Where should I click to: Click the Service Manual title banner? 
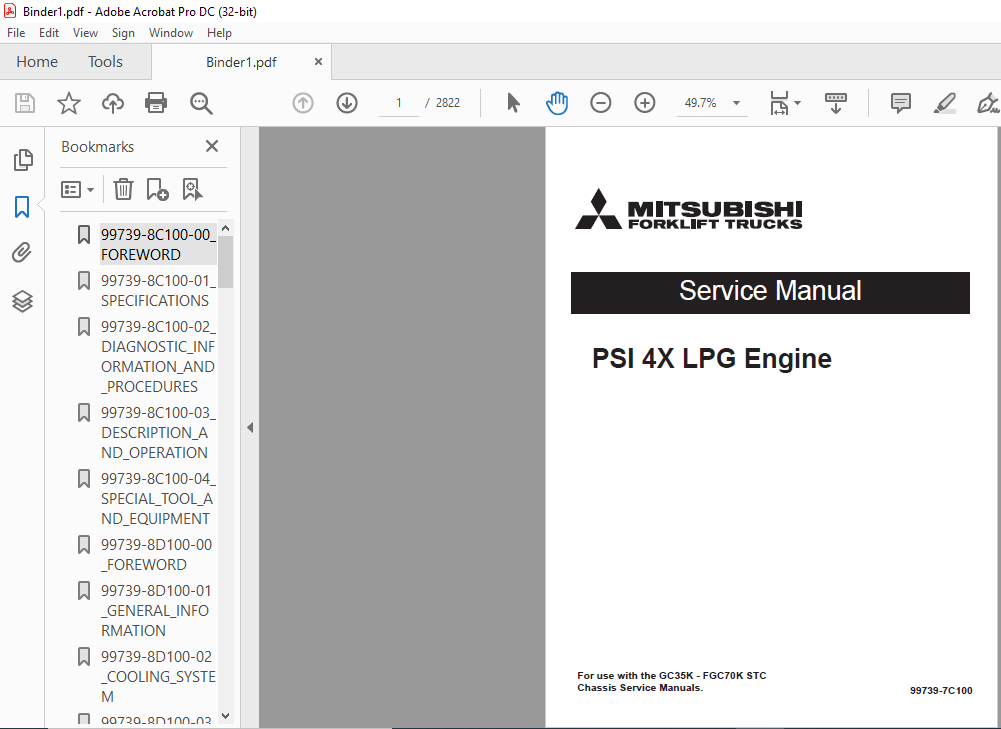(770, 292)
